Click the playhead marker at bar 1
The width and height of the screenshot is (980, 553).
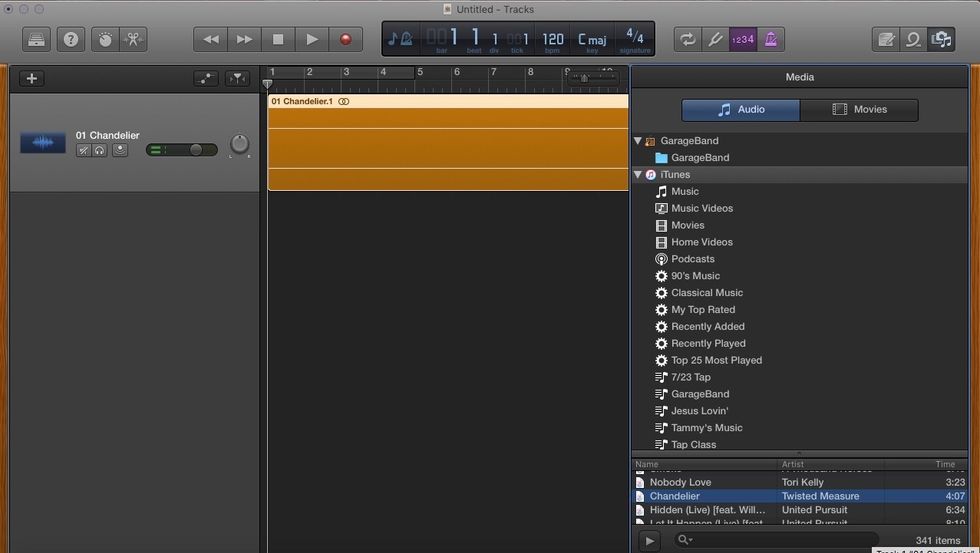(x=268, y=84)
